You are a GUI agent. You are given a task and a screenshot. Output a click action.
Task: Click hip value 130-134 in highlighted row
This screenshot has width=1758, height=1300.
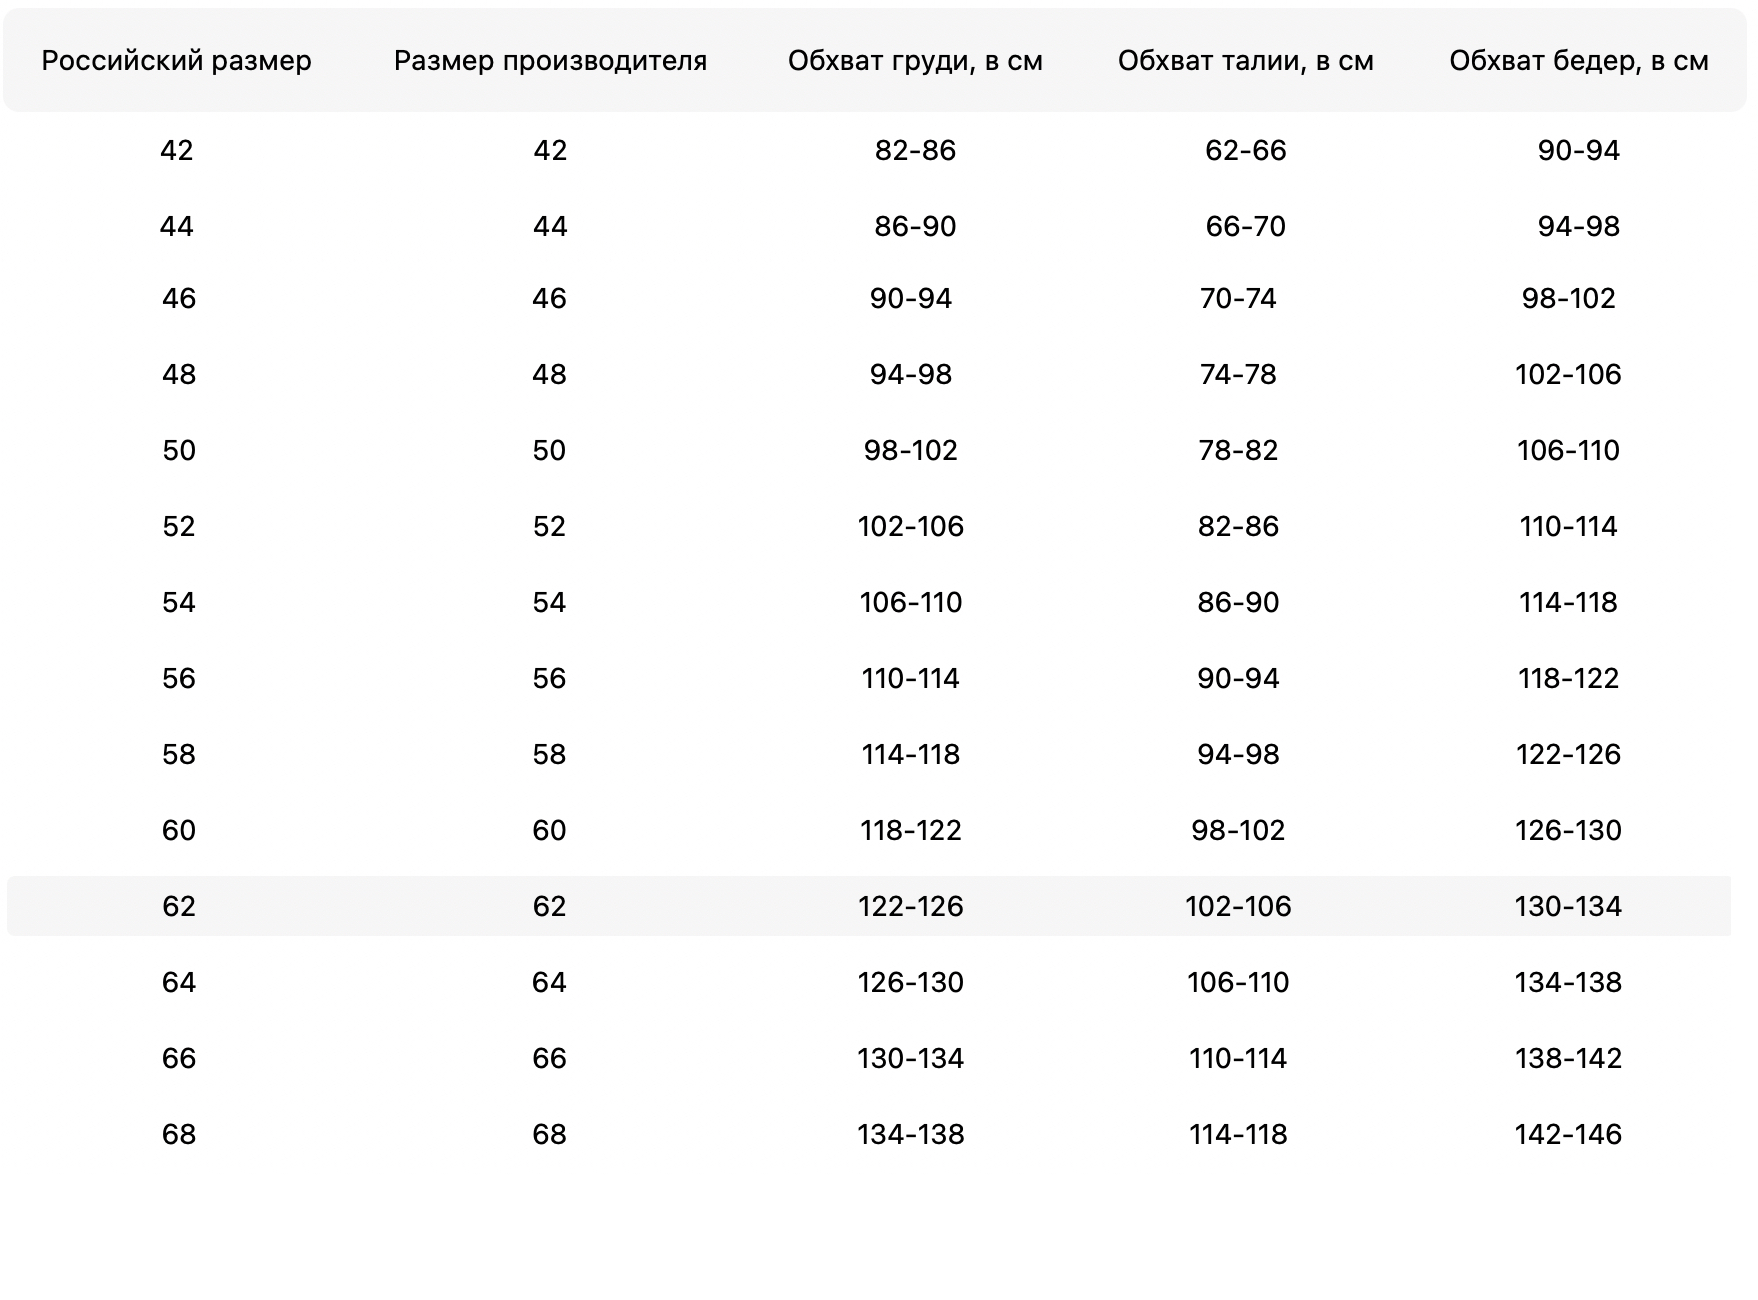click(1568, 906)
